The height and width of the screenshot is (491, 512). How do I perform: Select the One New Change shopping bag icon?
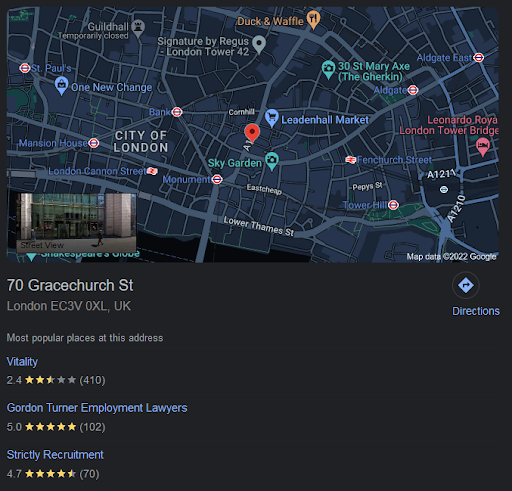61,85
